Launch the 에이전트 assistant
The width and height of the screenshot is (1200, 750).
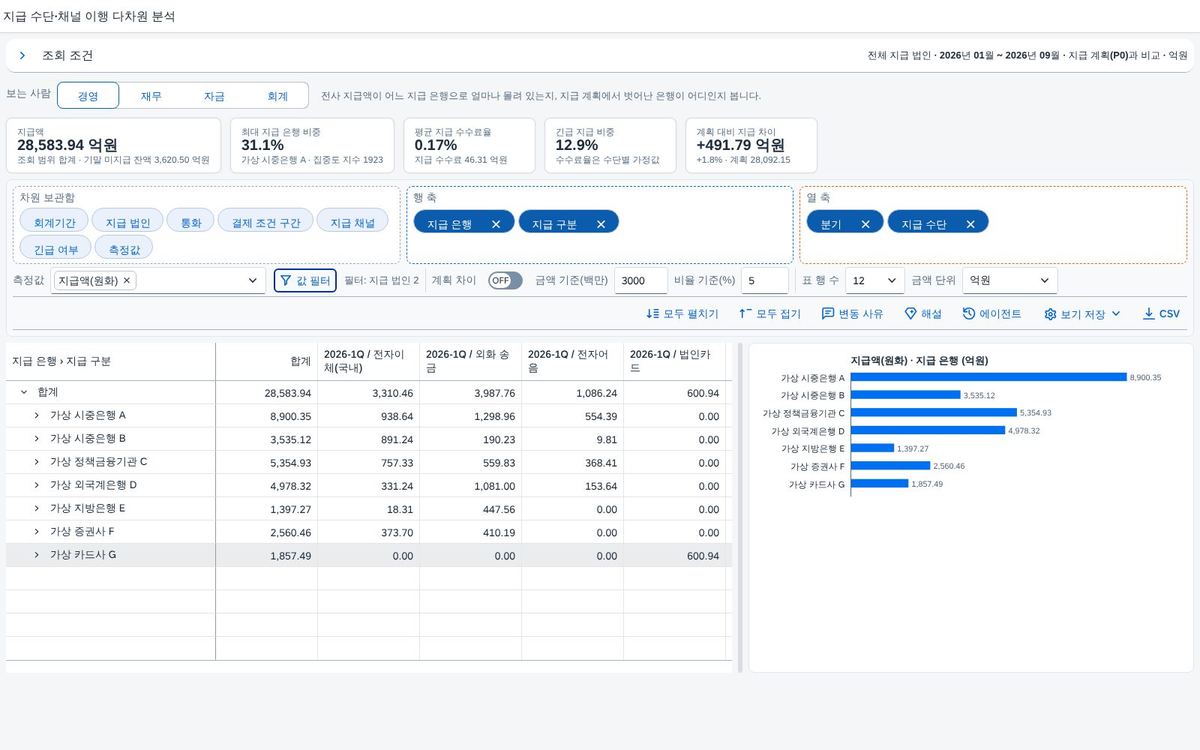pos(992,314)
